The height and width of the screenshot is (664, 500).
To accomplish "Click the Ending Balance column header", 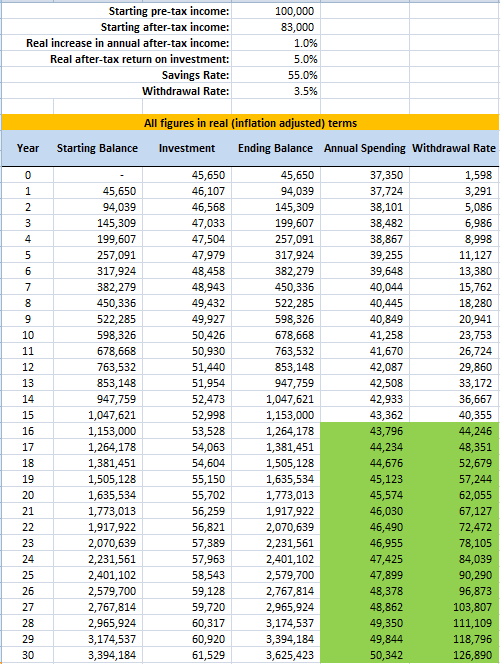I will tap(275, 148).
